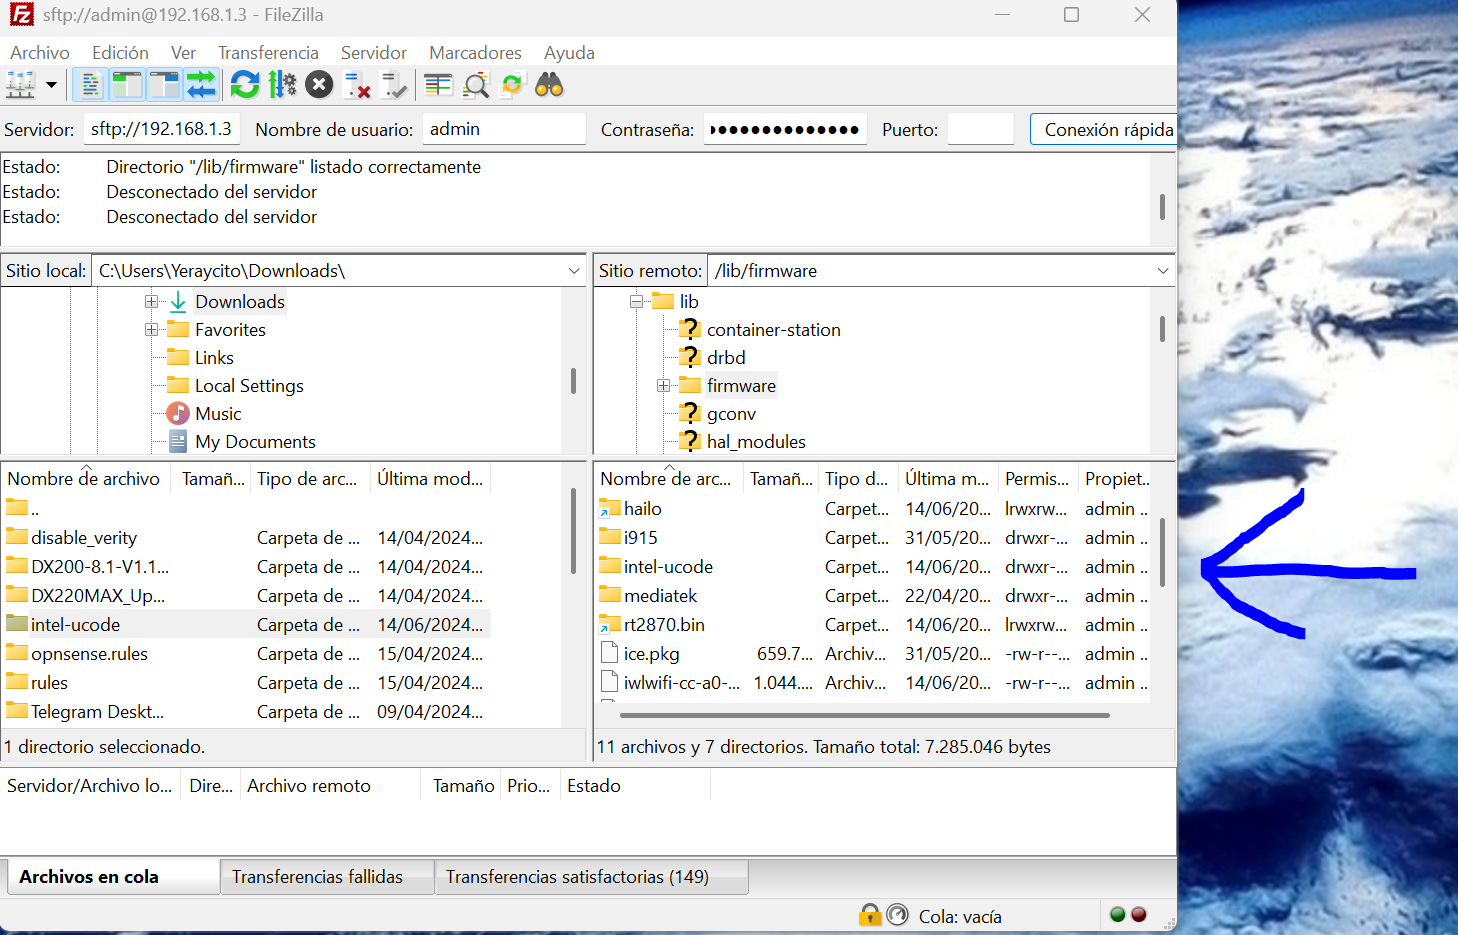Click the remote file list horizontal scrollbar
The width and height of the screenshot is (1458, 935).
coord(864,715)
